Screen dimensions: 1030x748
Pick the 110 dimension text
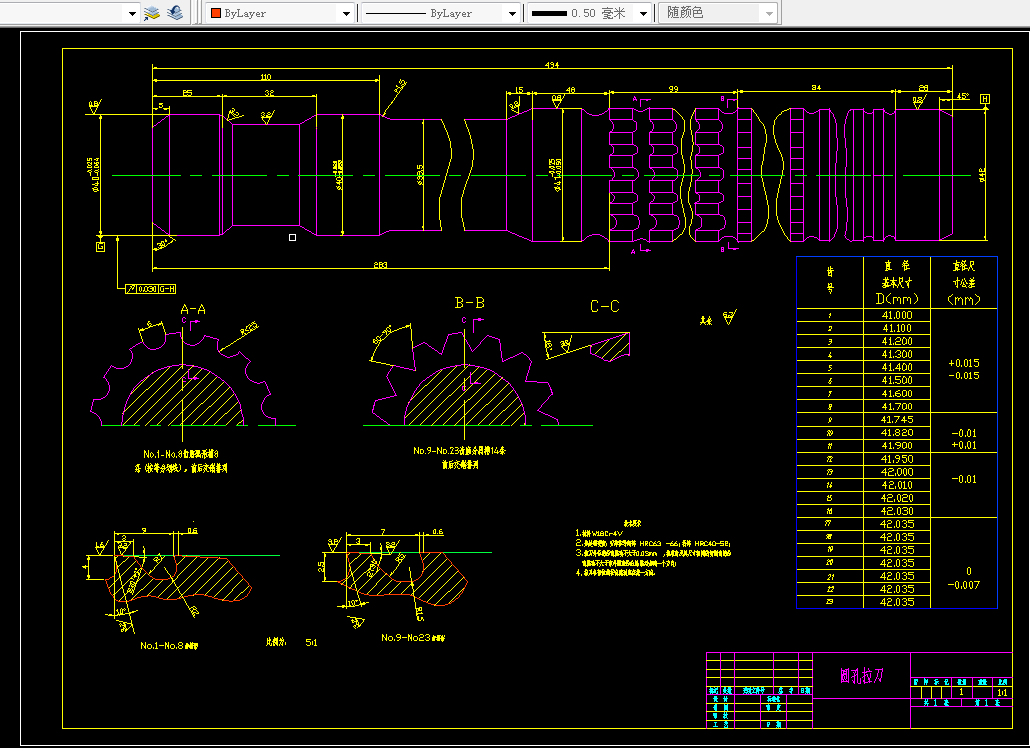click(265, 77)
